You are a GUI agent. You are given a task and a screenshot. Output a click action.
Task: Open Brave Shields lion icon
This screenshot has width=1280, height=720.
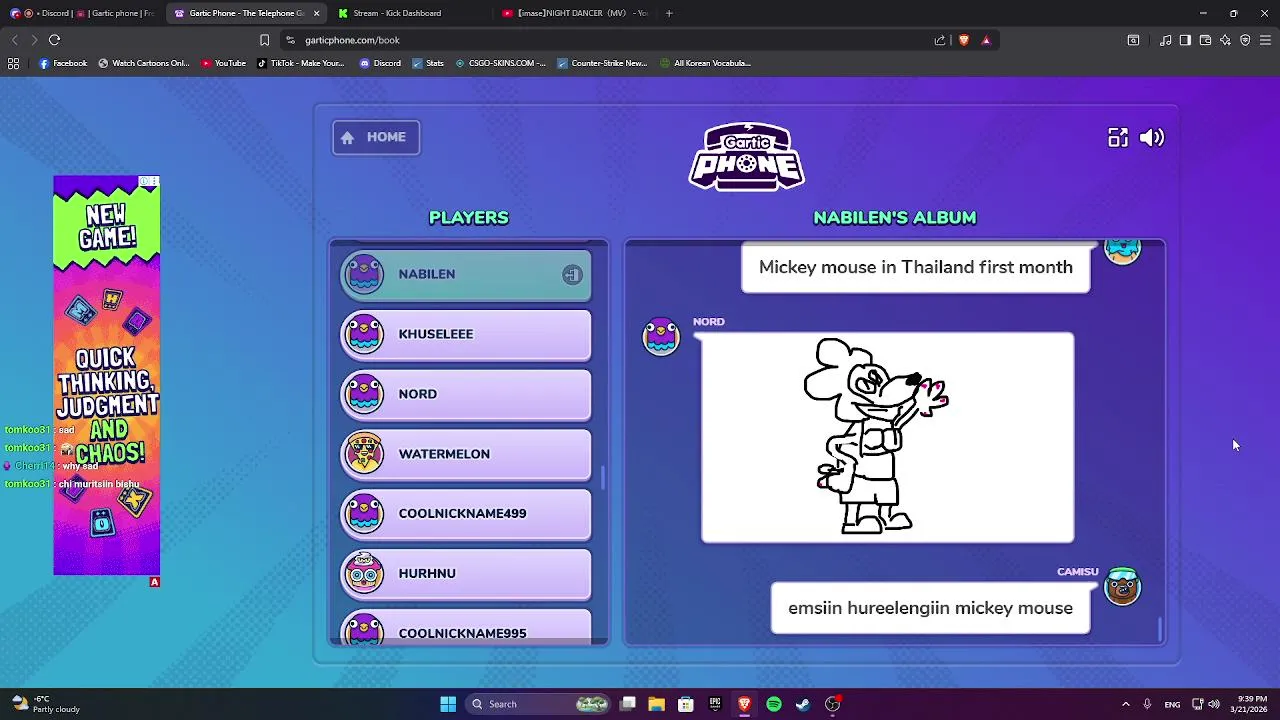964,40
